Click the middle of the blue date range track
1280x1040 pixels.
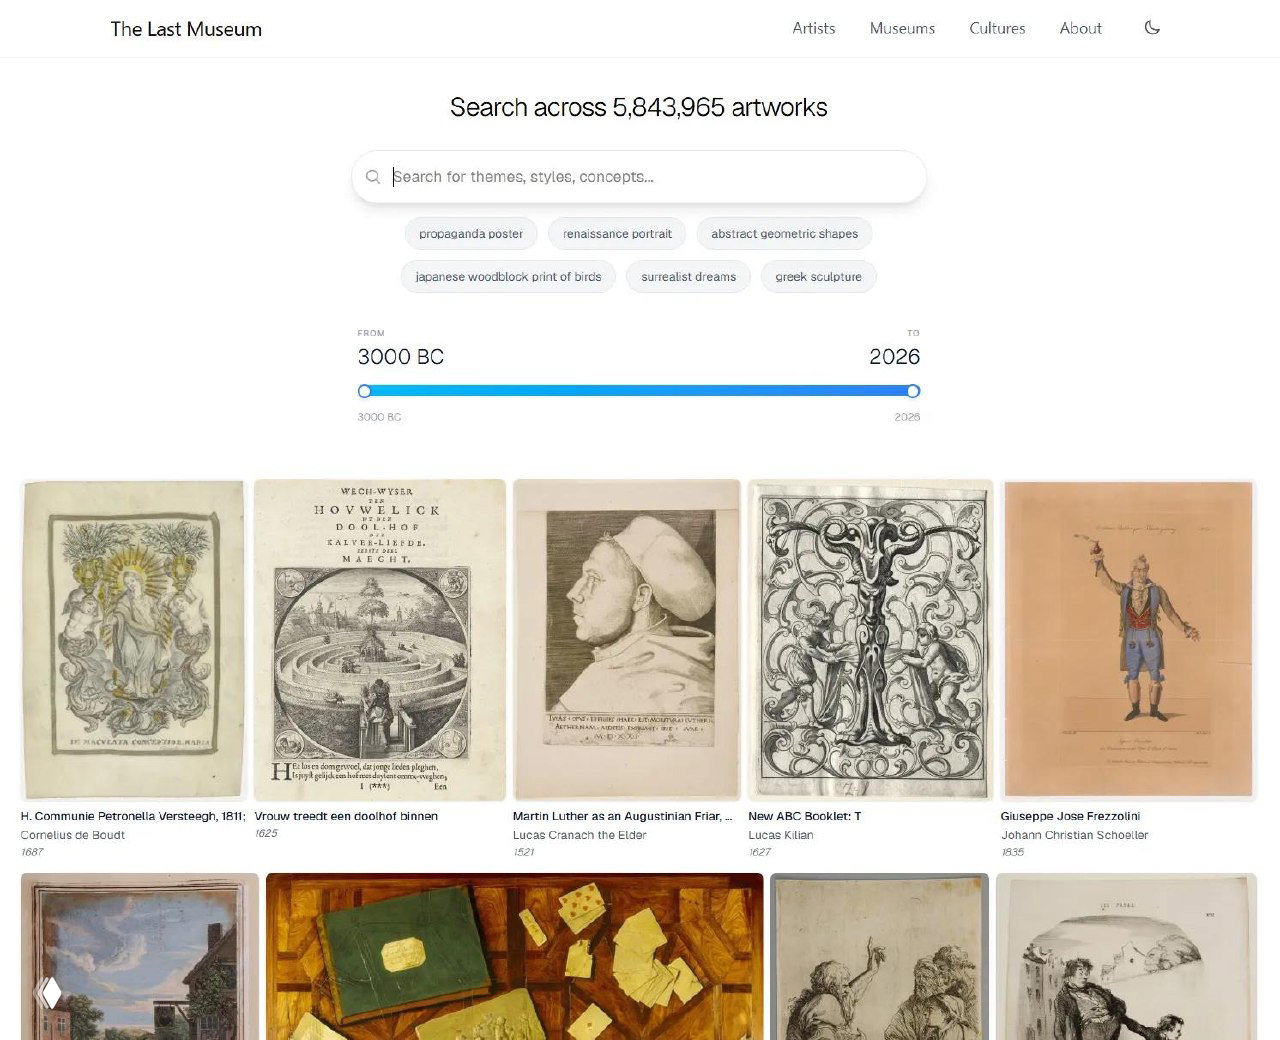coord(639,391)
